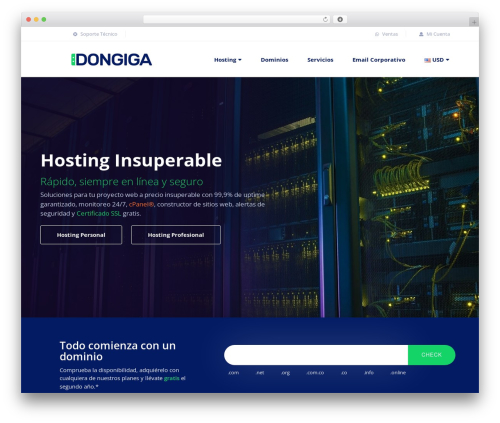Select the .online extension
The image size is (500, 423).
[x=398, y=373]
